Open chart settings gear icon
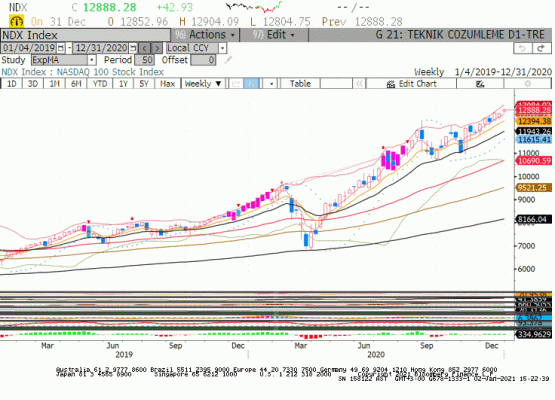Viewport: 555px width, 400px height. 527,84
